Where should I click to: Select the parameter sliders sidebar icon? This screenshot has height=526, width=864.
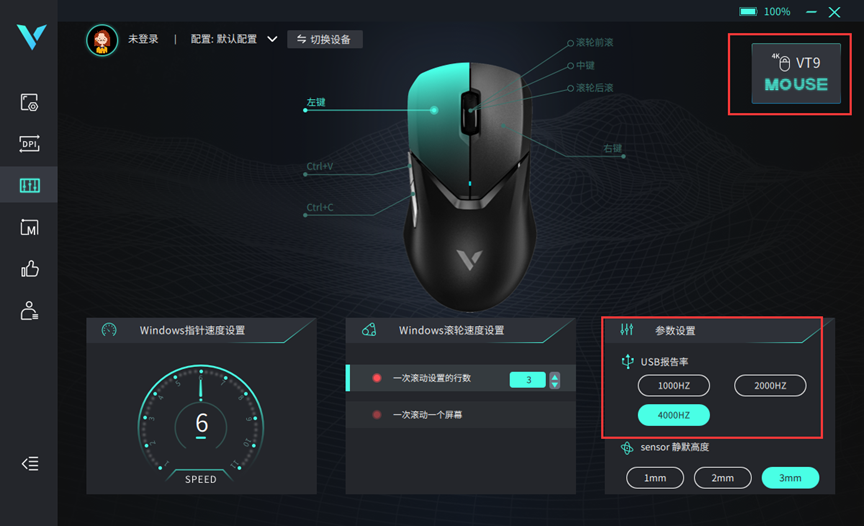(x=29, y=185)
